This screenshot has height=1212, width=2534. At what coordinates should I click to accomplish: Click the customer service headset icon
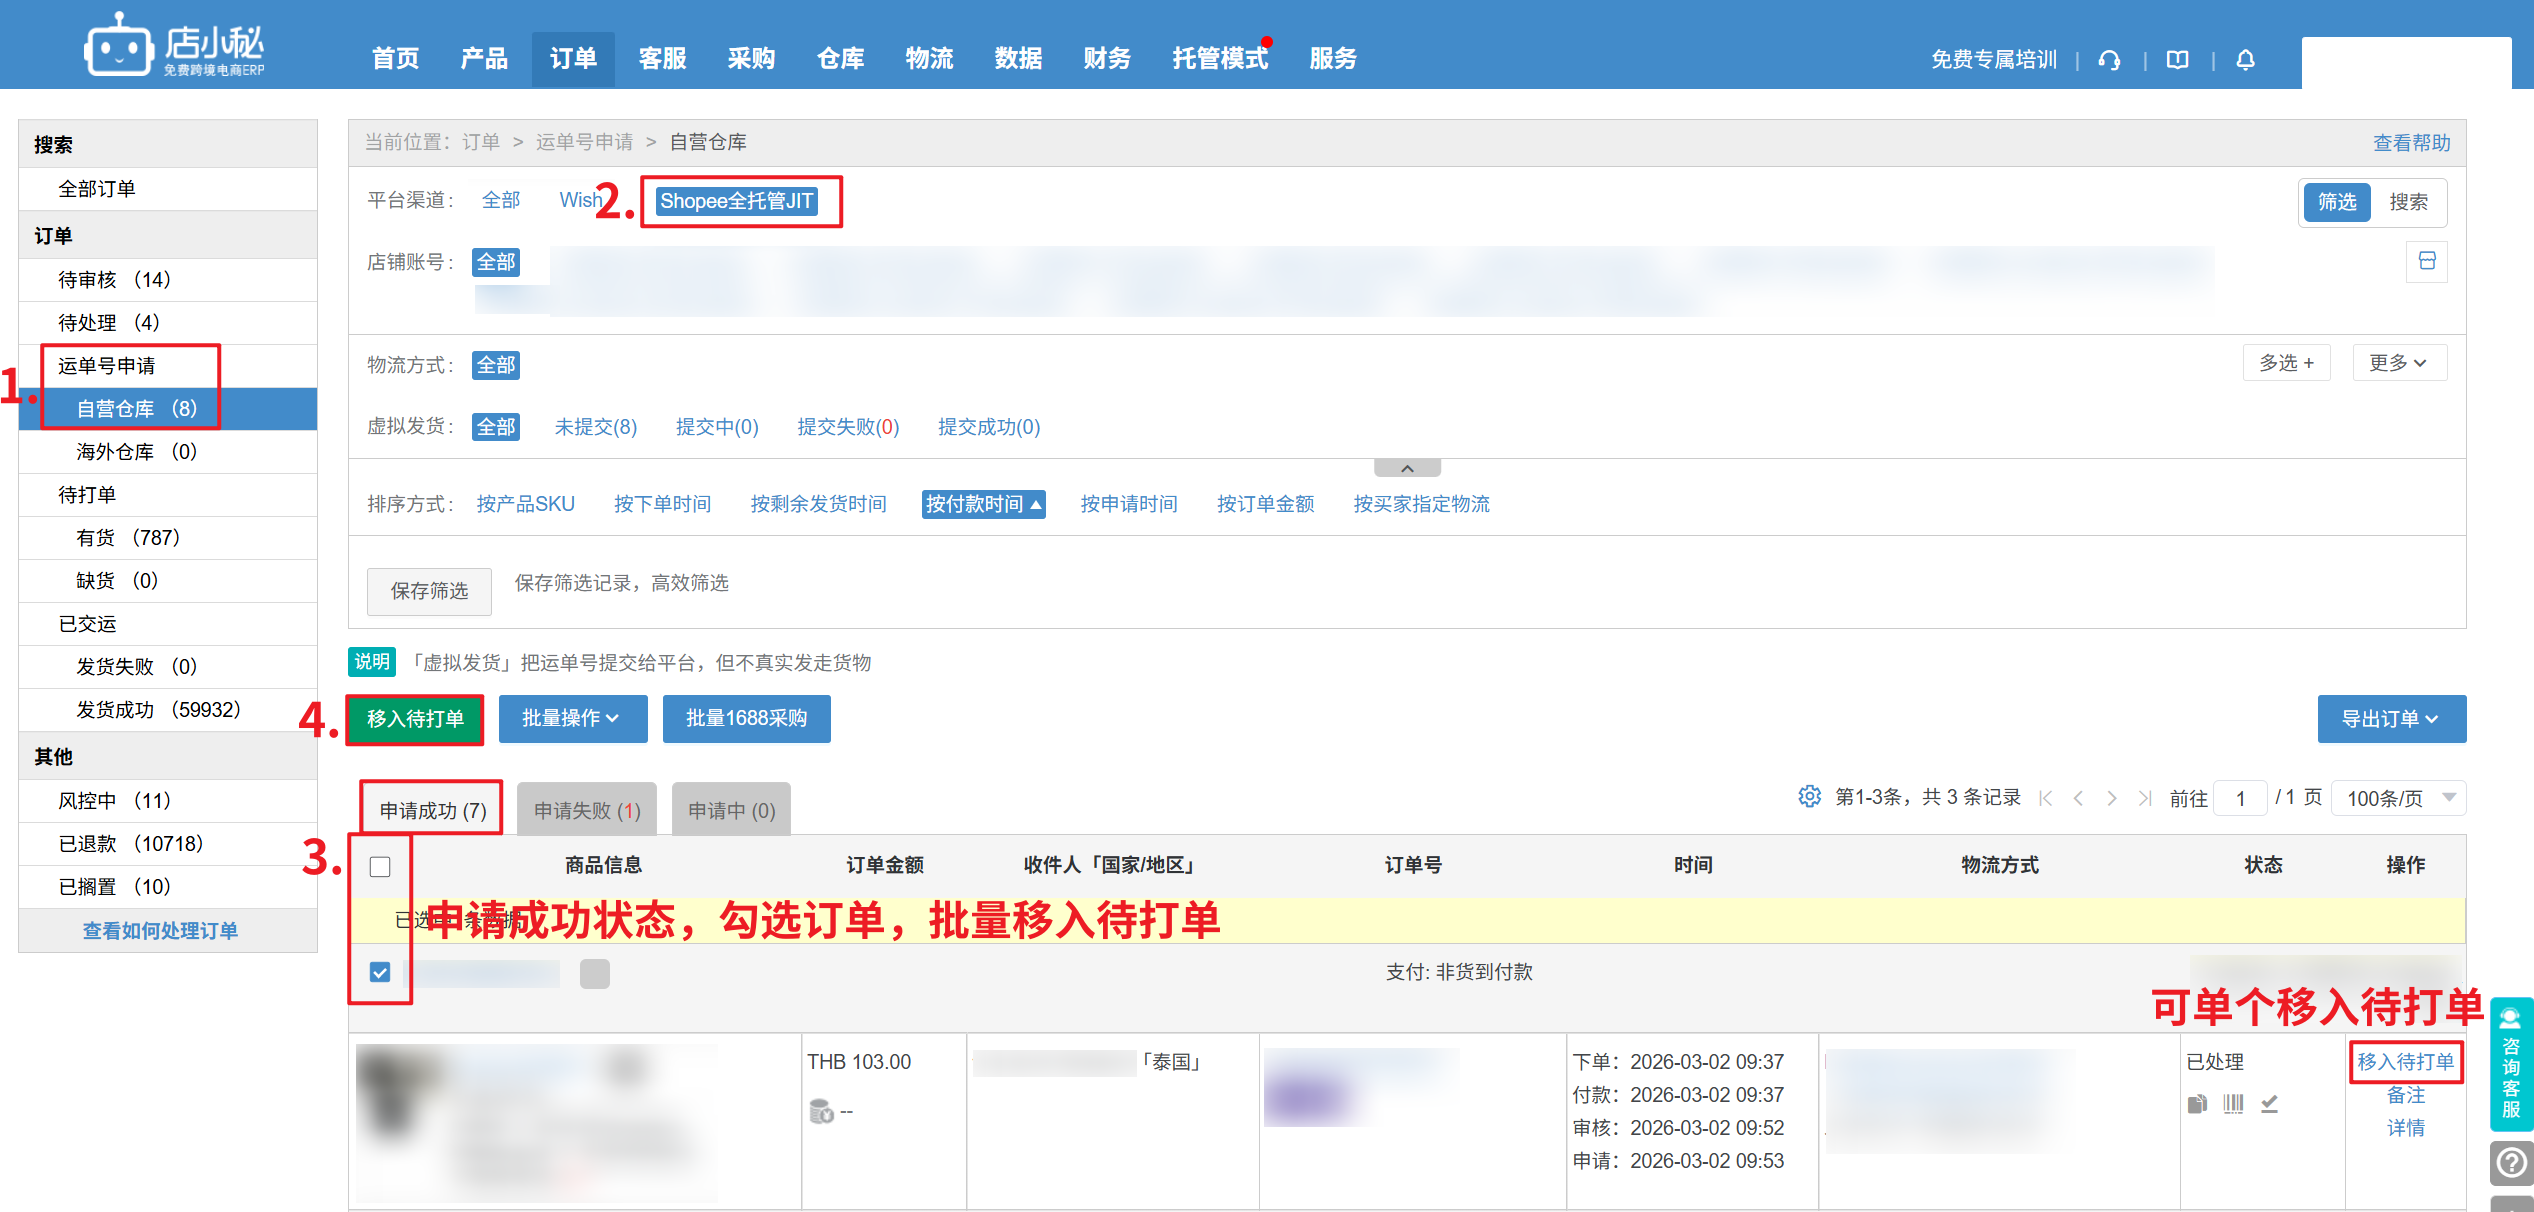click(2109, 60)
